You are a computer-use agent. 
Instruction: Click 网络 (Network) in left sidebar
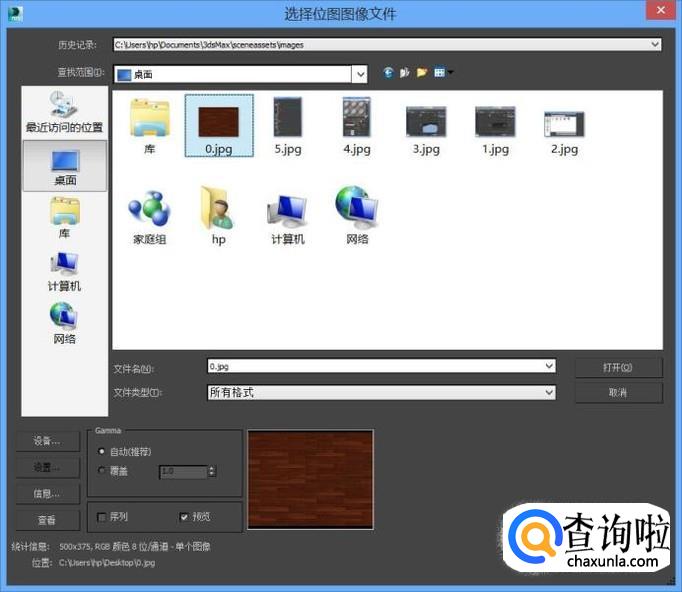65,323
